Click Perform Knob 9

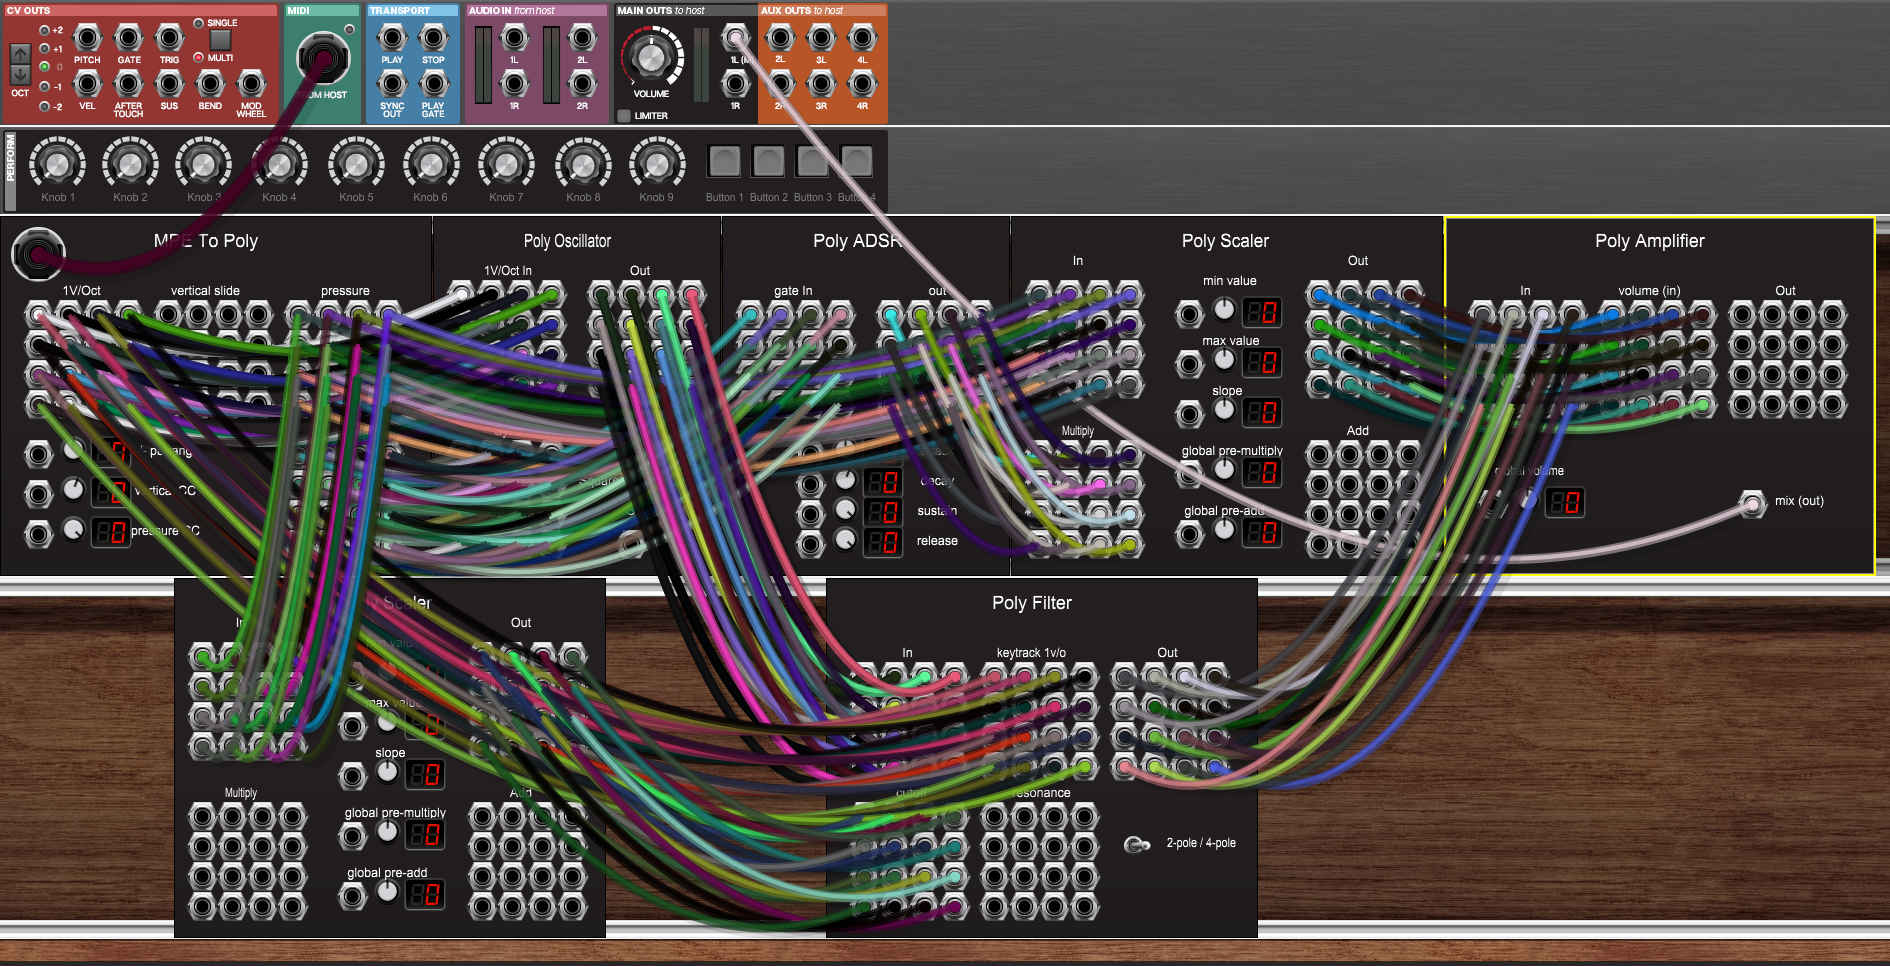[656, 163]
